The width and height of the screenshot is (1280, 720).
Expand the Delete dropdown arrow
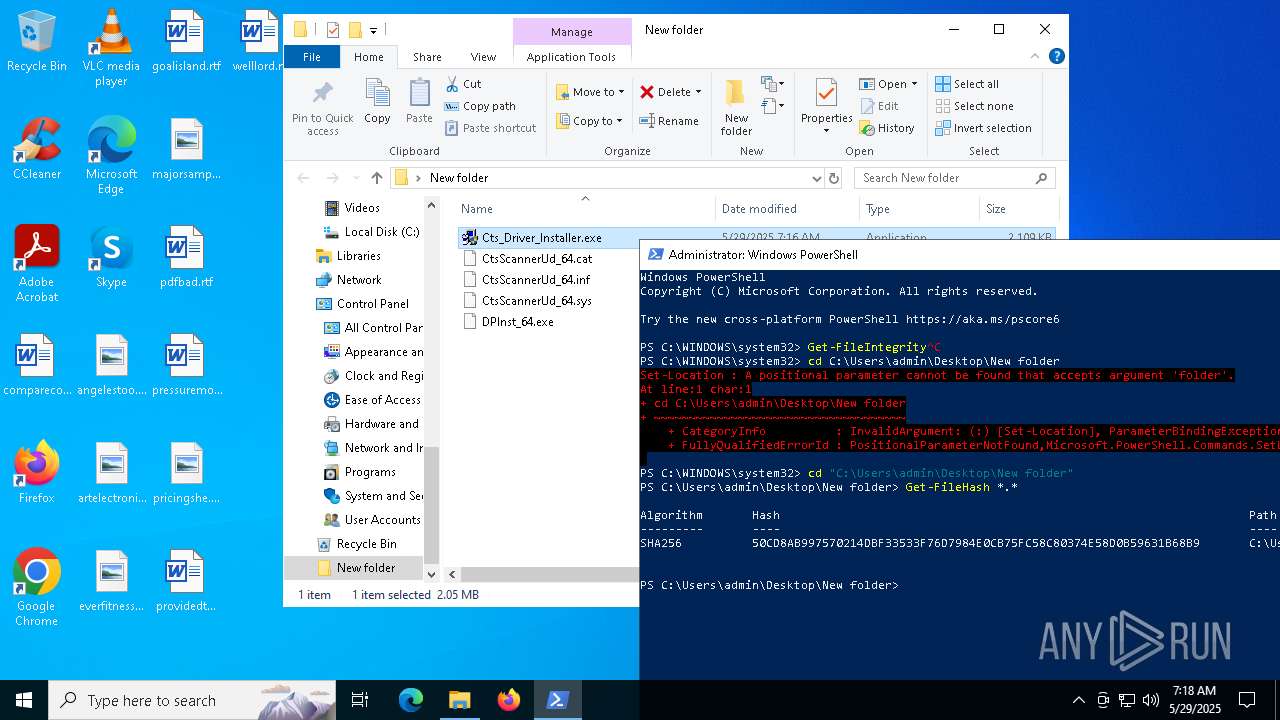tap(698, 92)
